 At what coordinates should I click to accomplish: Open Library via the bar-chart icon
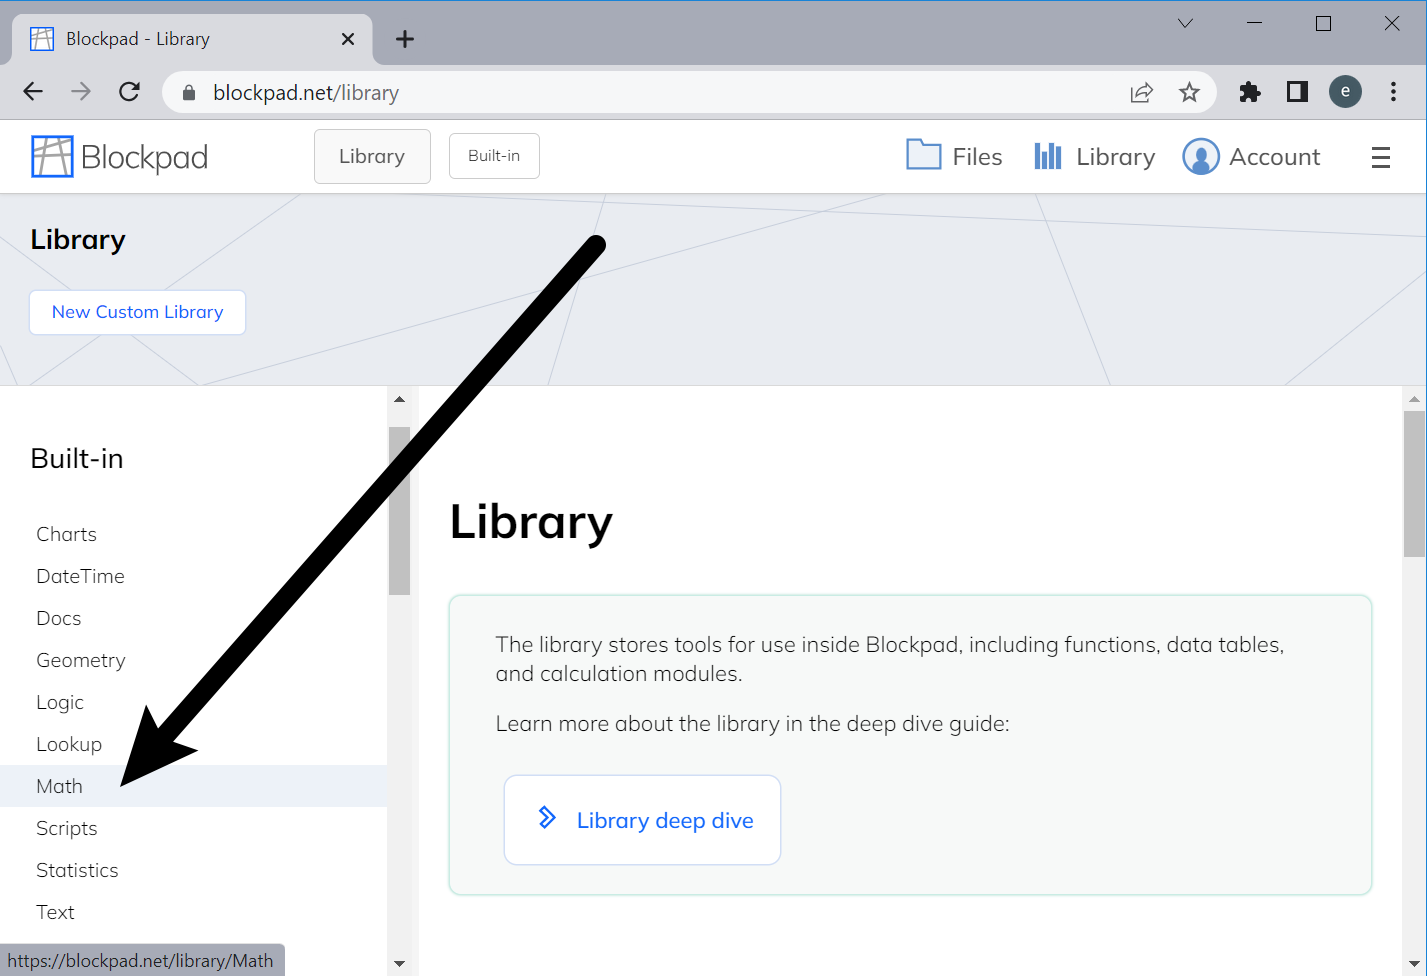(1048, 156)
